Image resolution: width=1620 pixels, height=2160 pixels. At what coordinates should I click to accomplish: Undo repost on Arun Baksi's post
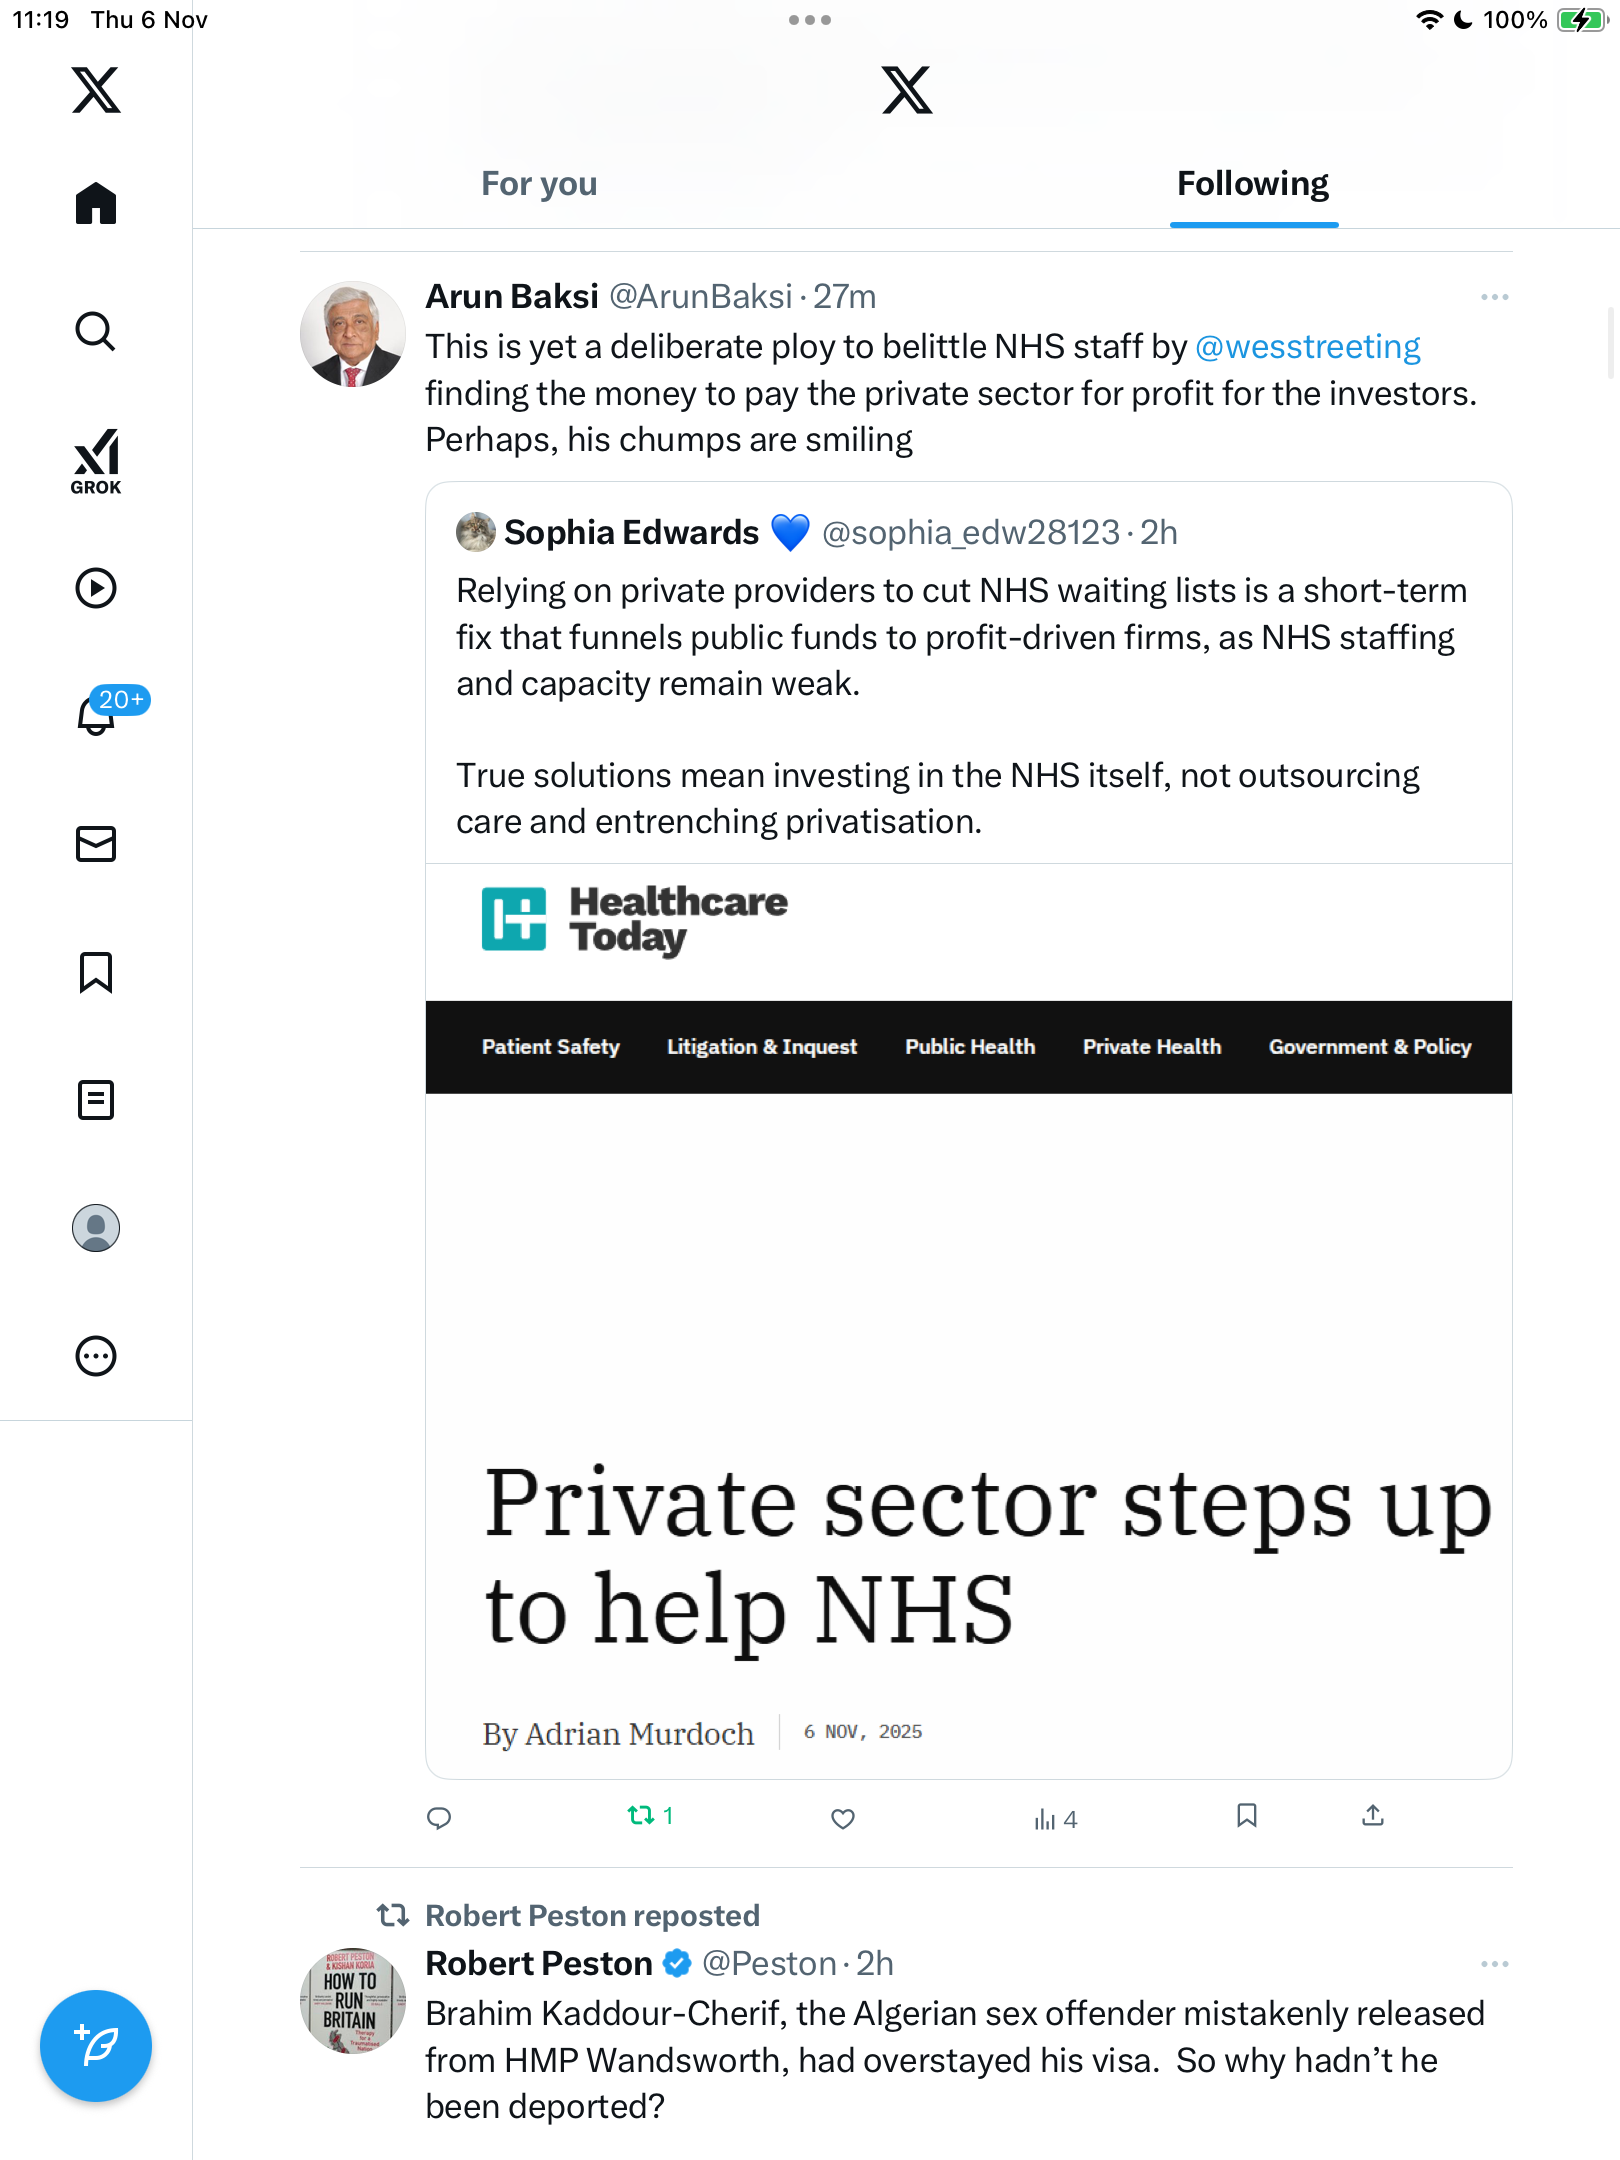click(x=641, y=1816)
